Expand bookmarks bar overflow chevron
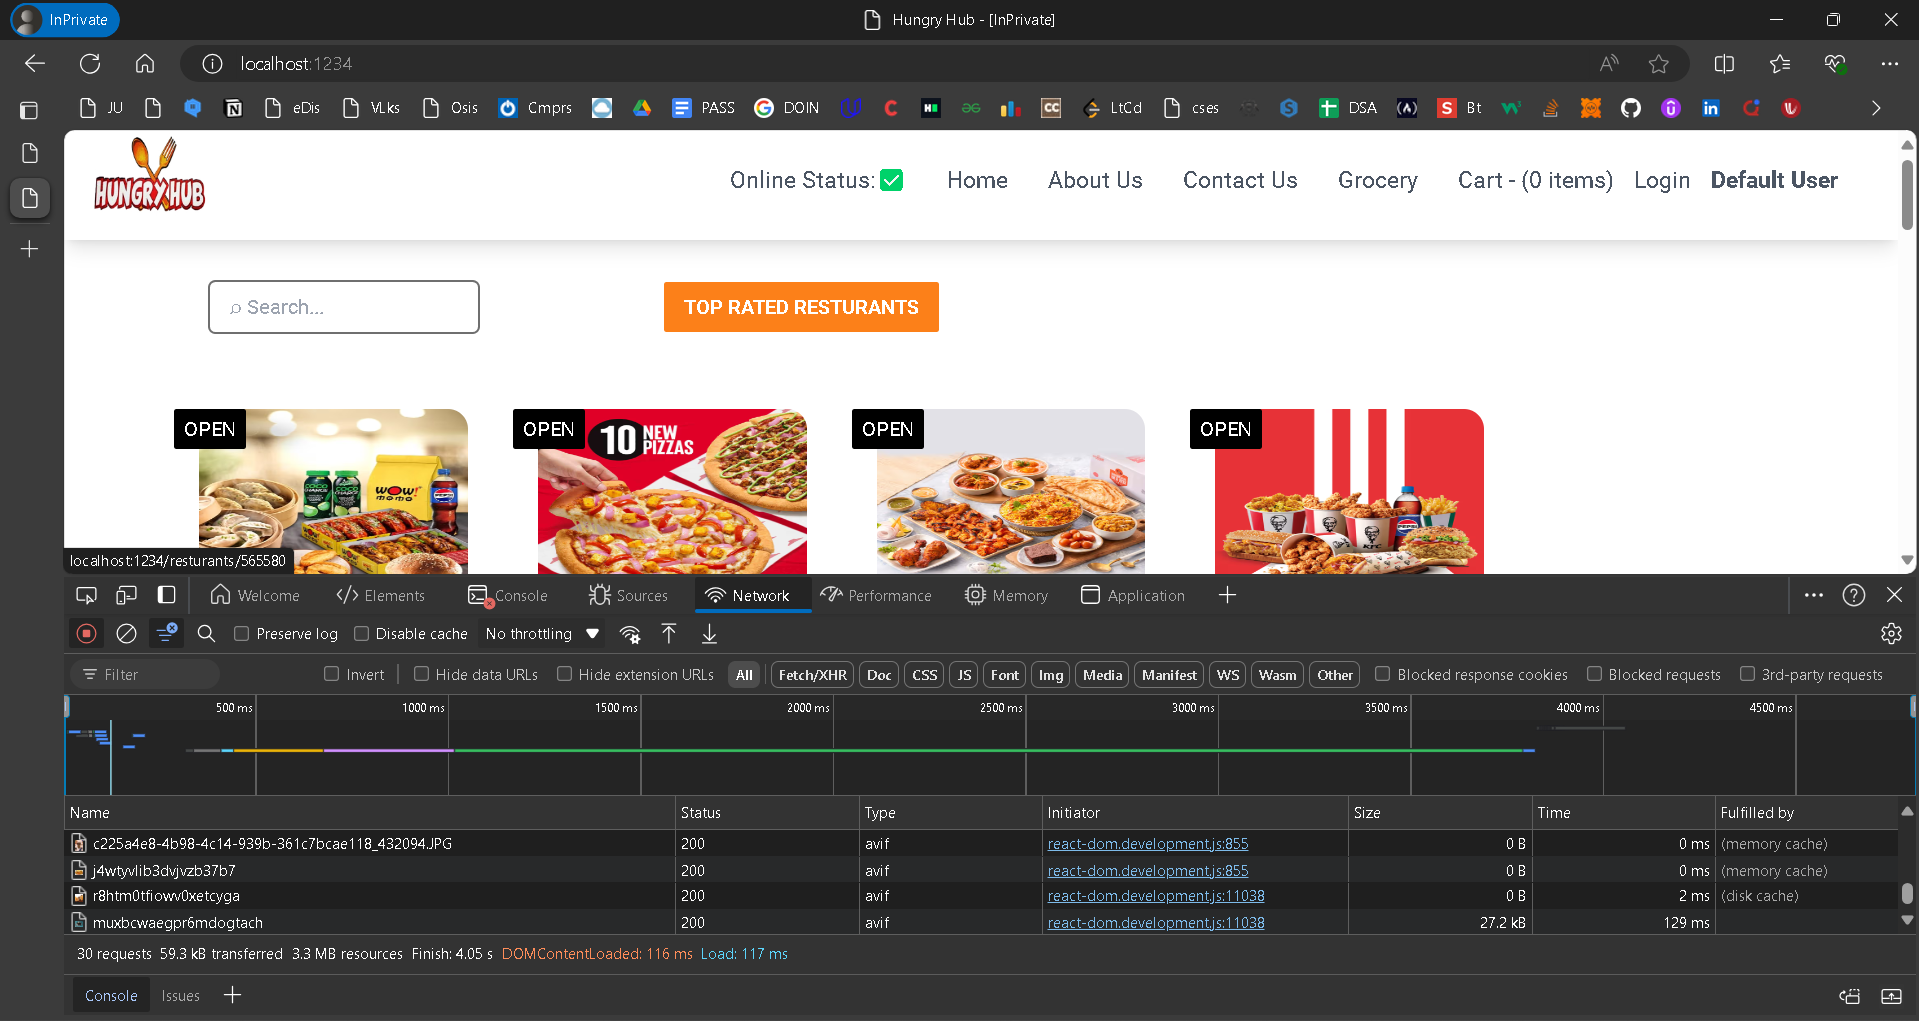This screenshot has width=1919, height=1021. click(1876, 108)
